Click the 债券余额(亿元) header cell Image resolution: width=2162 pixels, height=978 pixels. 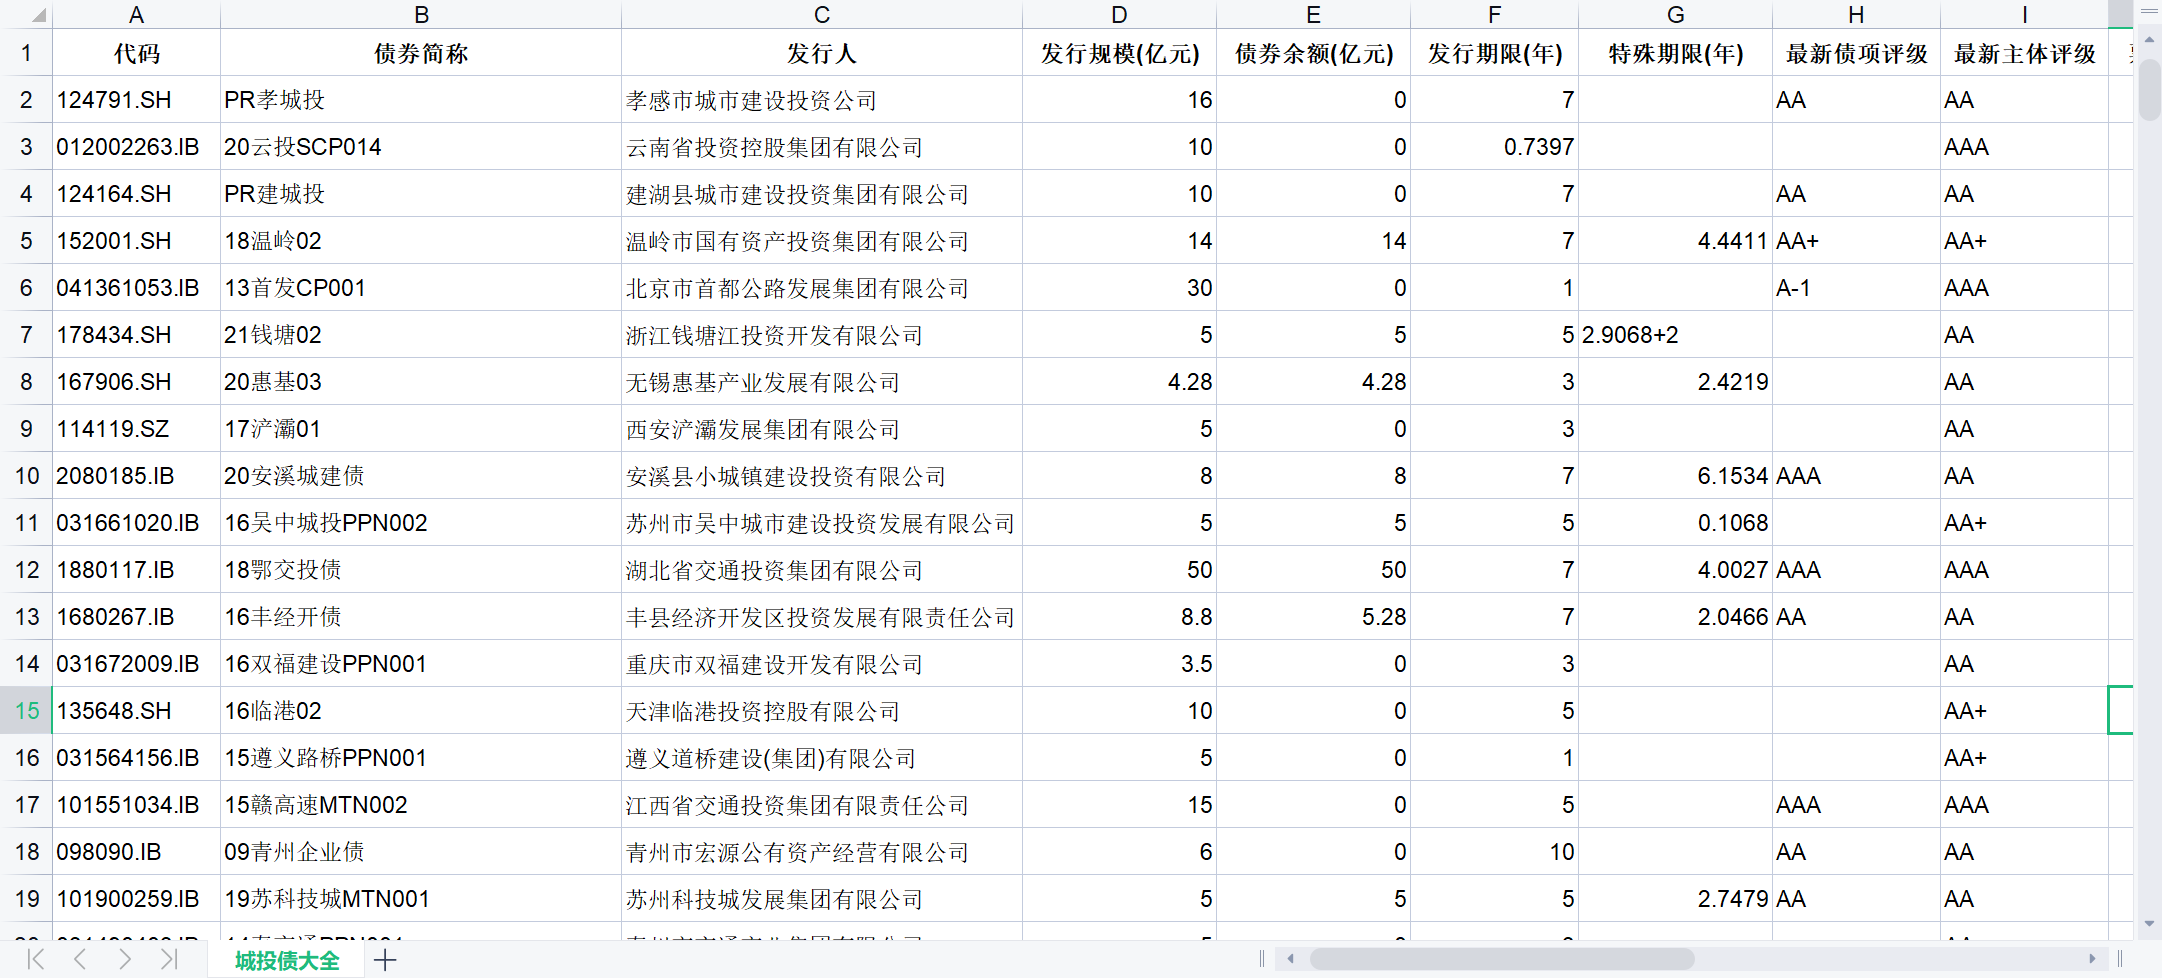(1314, 53)
